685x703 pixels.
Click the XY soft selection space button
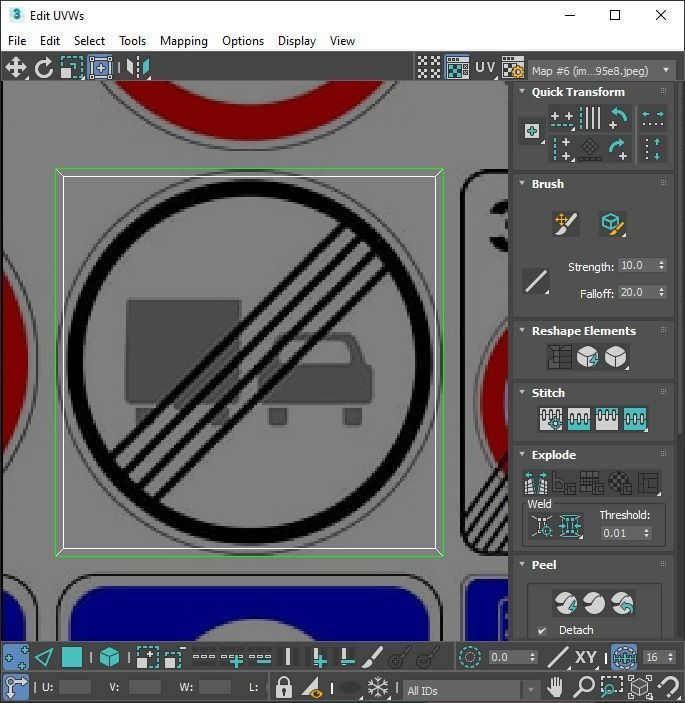[x=585, y=657]
